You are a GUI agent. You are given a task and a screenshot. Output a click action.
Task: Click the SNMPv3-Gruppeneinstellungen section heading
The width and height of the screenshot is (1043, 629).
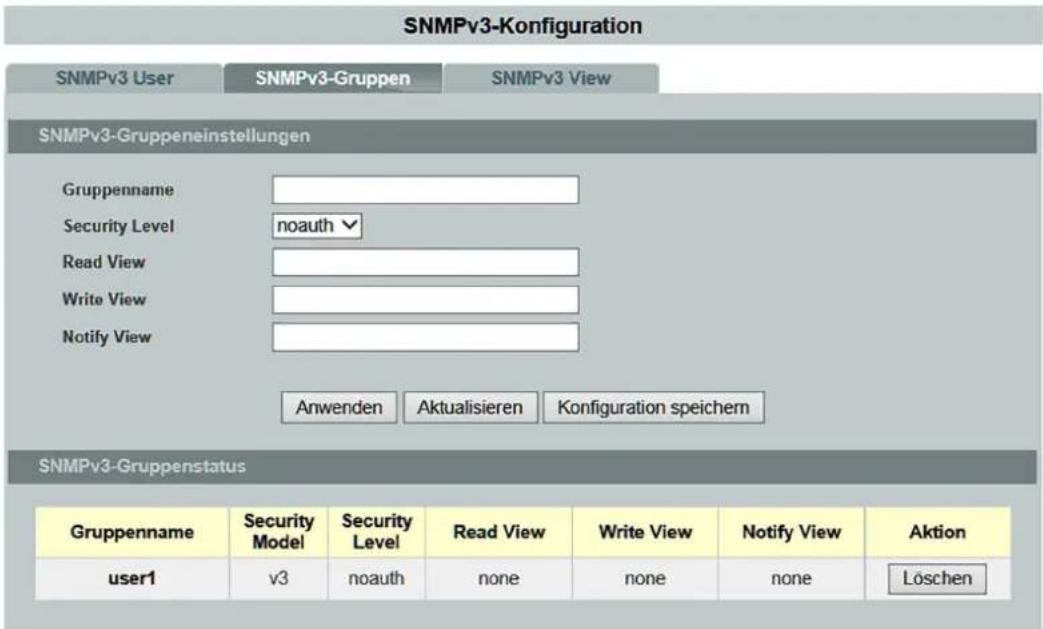point(174,136)
